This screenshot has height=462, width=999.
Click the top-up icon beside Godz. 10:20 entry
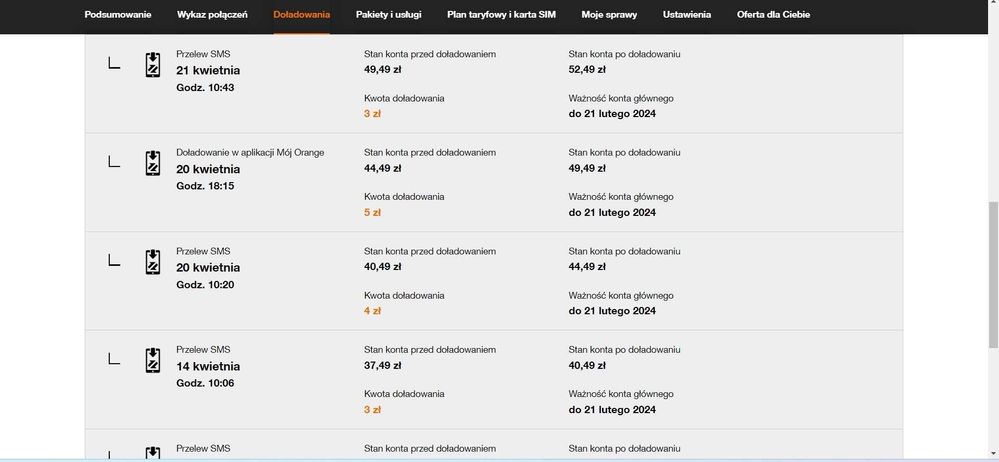point(152,262)
